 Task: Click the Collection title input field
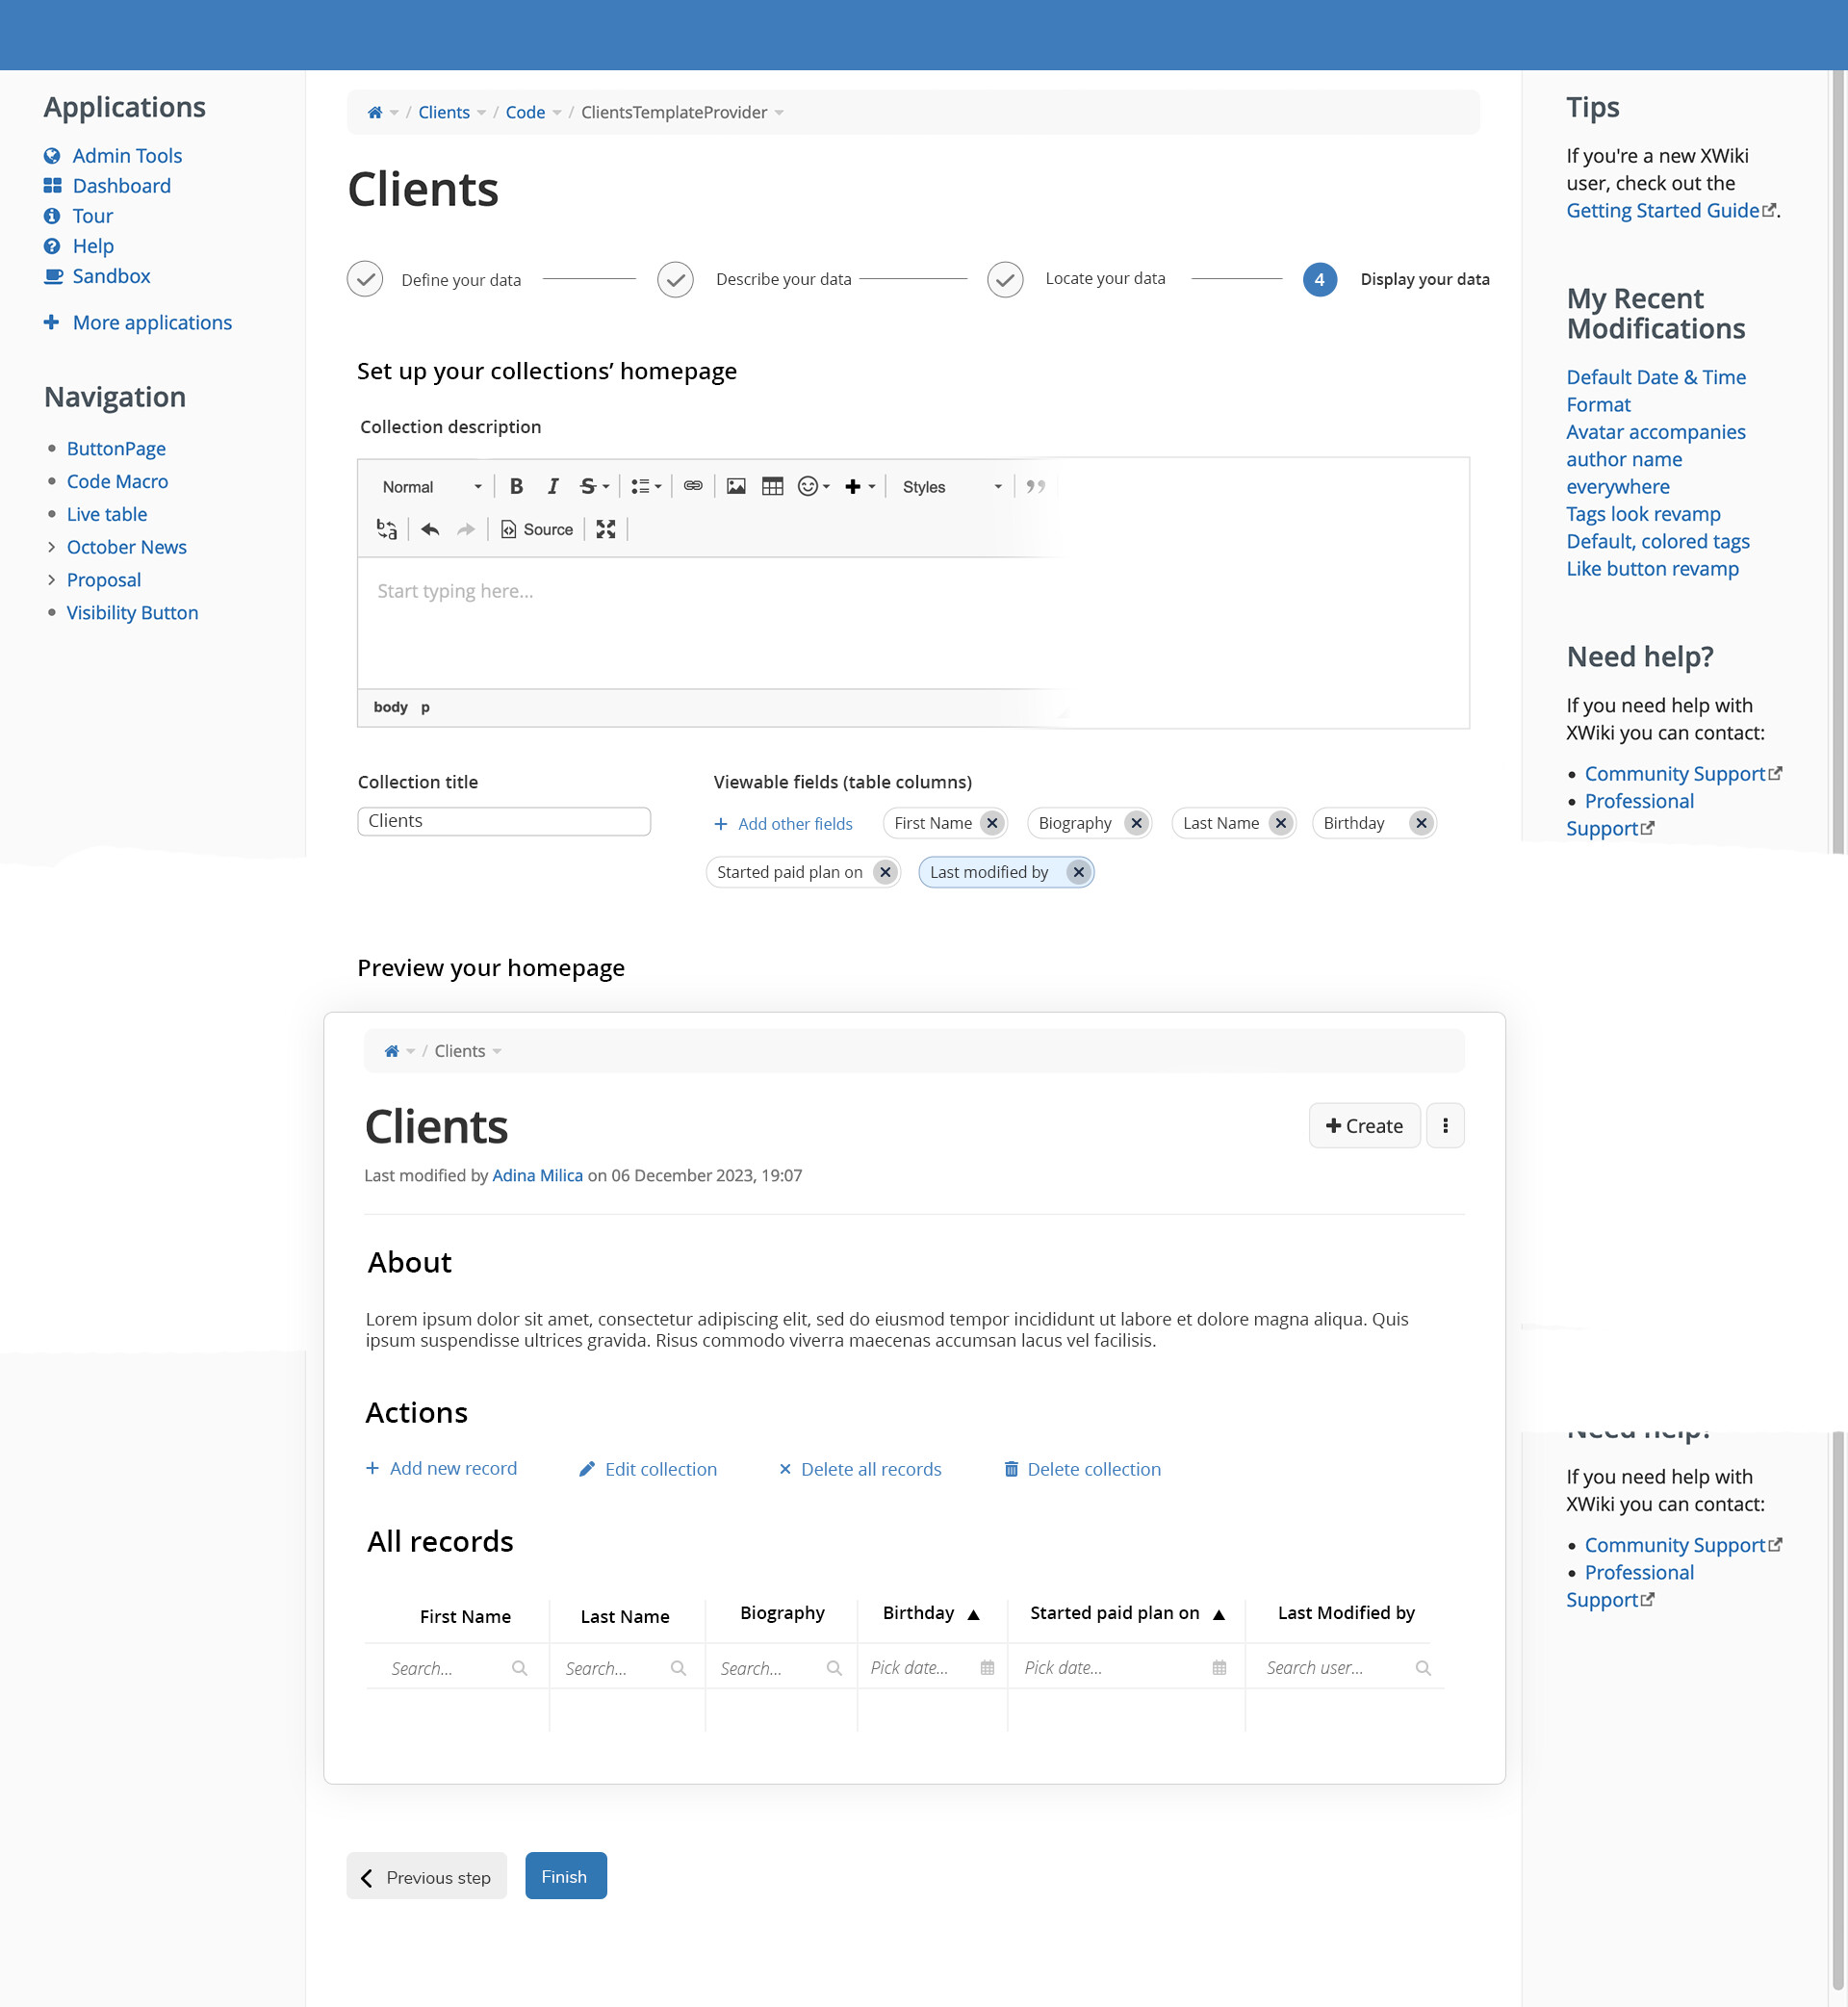click(x=504, y=821)
